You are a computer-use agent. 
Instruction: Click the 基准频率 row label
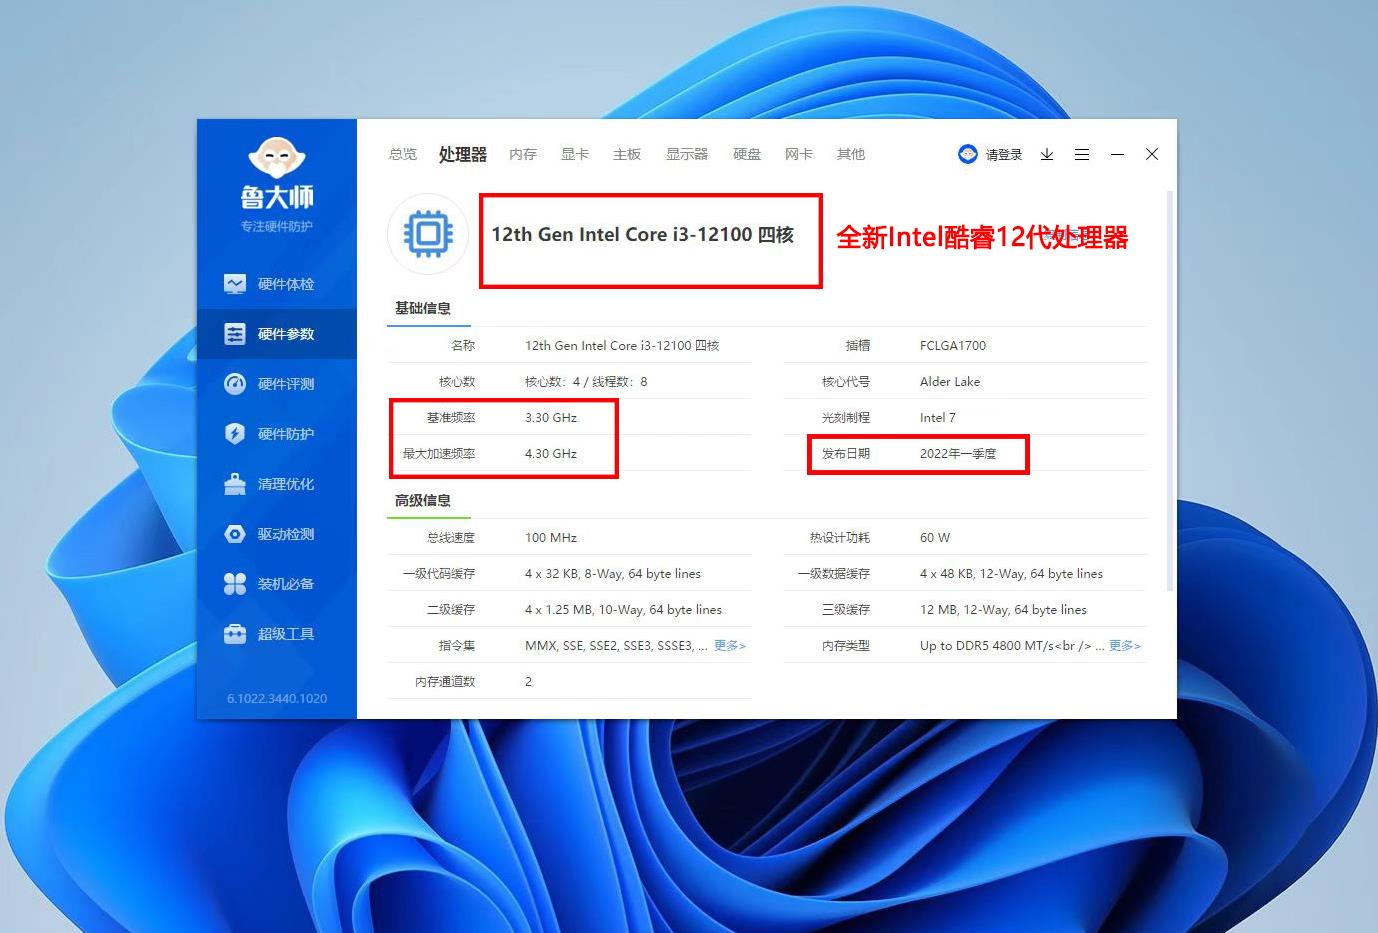coord(451,418)
